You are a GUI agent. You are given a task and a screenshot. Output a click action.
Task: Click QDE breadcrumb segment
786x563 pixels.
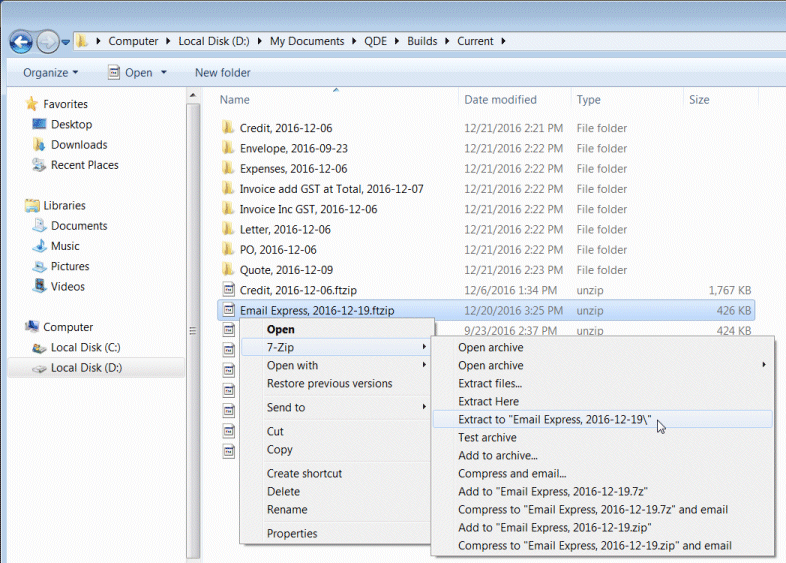pyautogui.click(x=375, y=41)
